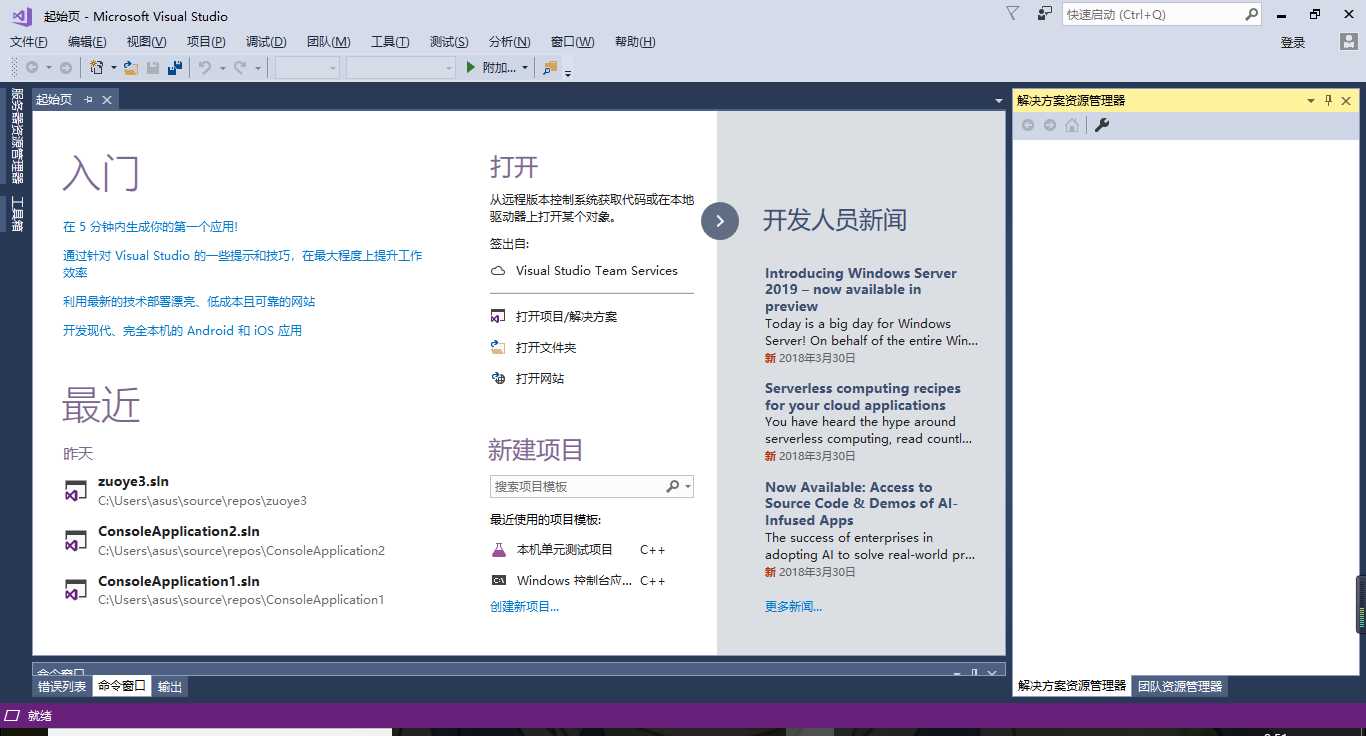
Task: Click the Navigate Backward toolbar icon
Action: click(32, 67)
